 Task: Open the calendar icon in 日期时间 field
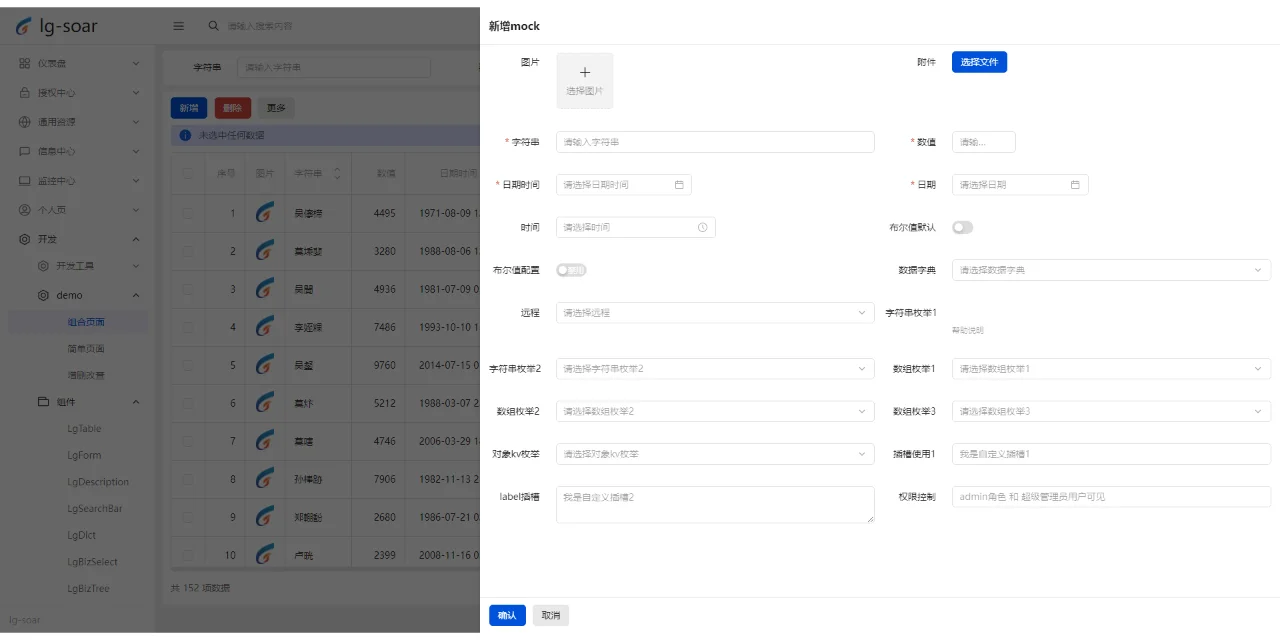pyautogui.click(x=679, y=185)
